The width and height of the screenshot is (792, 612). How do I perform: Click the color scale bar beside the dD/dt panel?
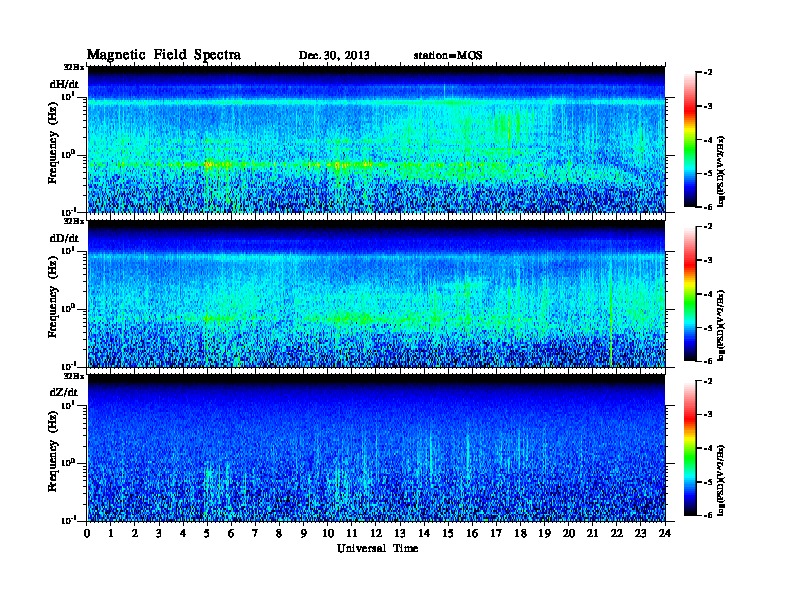tap(690, 293)
